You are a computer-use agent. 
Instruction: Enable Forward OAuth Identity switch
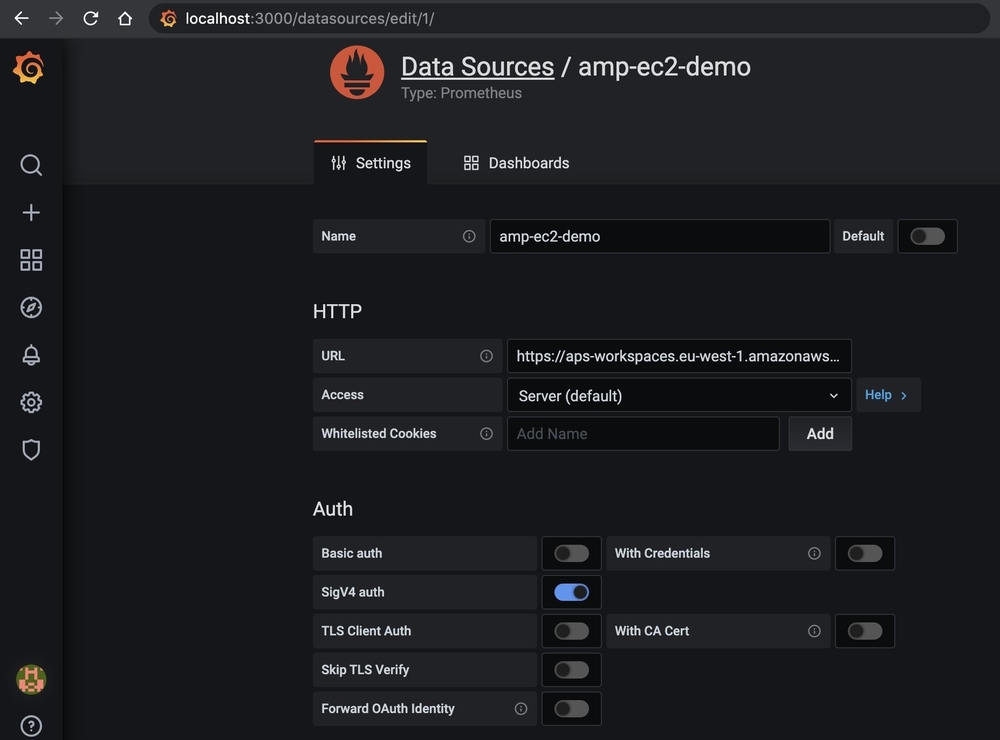(571, 709)
